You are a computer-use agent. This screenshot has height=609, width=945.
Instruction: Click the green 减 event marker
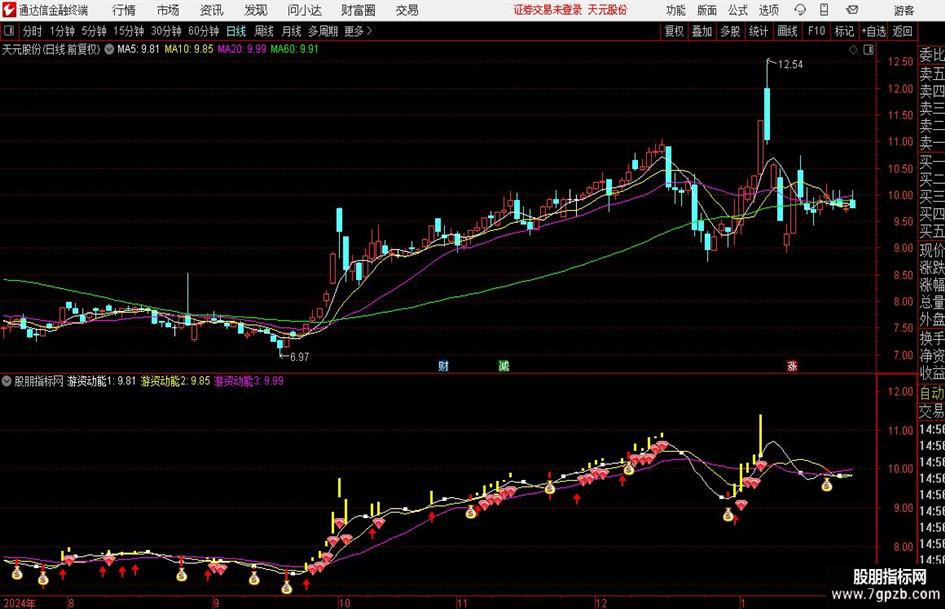(x=503, y=365)
